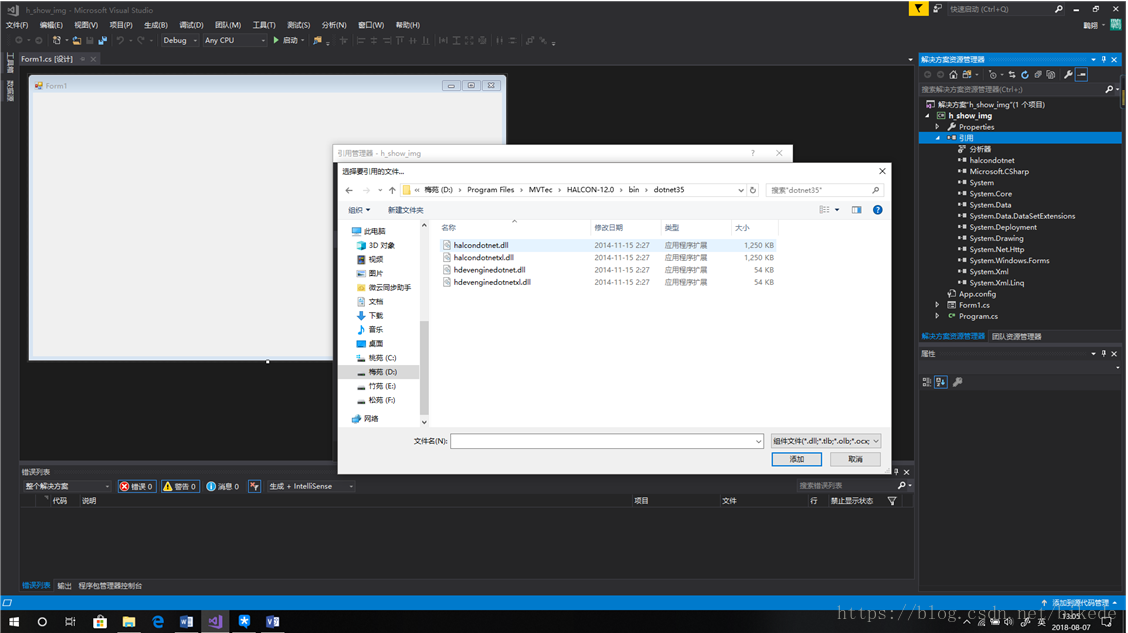Open the error scope dropdown in Error List

67,486
